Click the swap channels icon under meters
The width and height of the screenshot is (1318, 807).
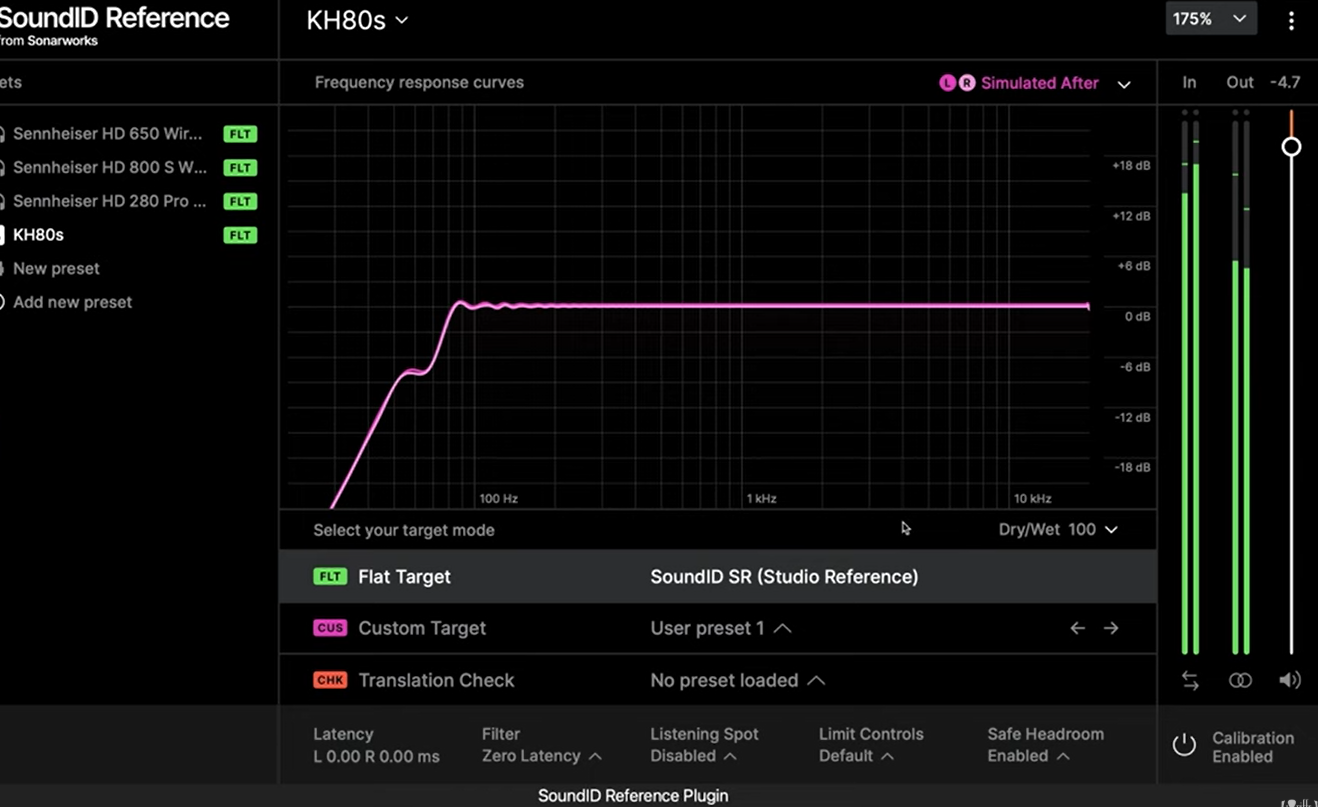(1190, 680)
